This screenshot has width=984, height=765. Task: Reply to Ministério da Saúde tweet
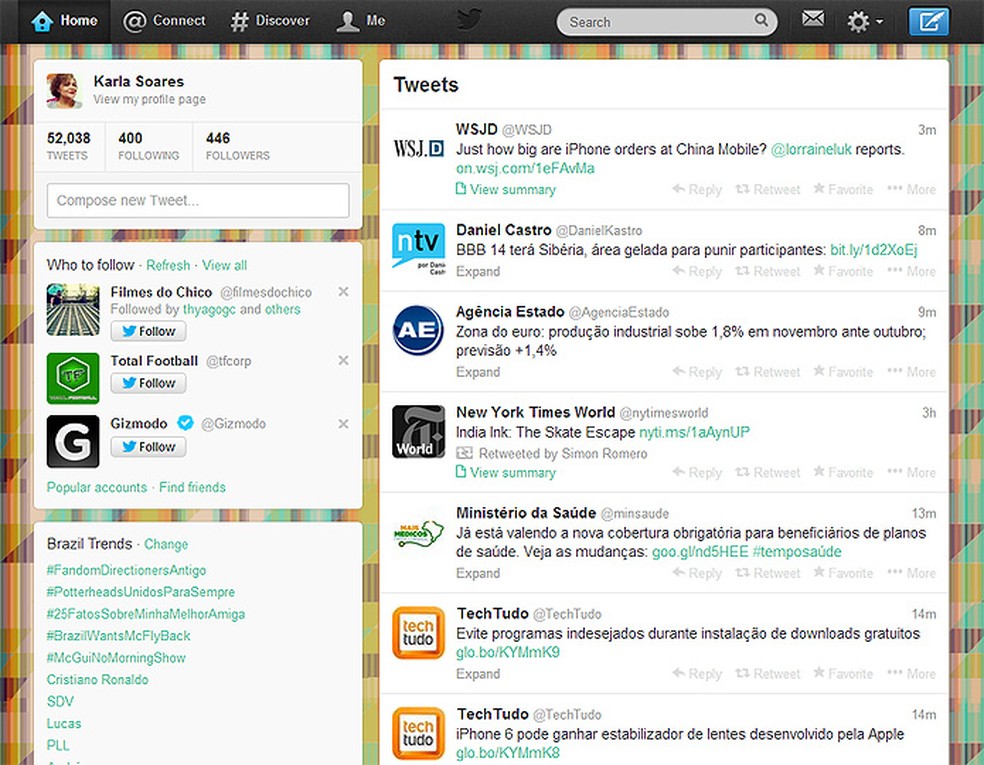coord(697,574)
